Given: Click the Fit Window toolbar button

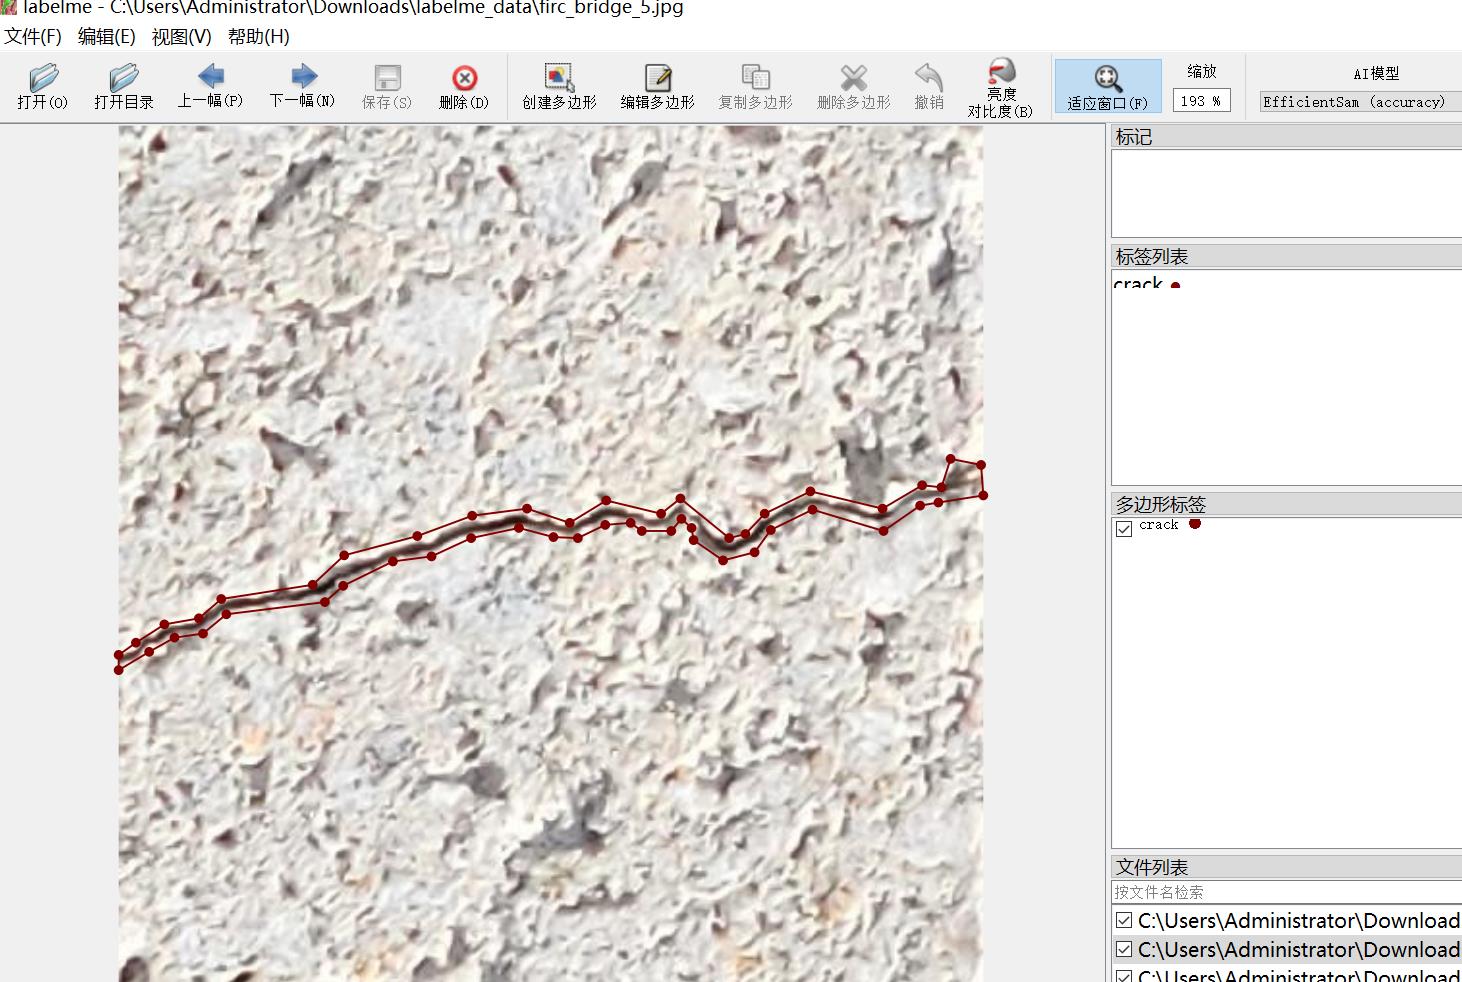Looking at the screenshot, I should pyautogui.click(x=1107, y=86).
